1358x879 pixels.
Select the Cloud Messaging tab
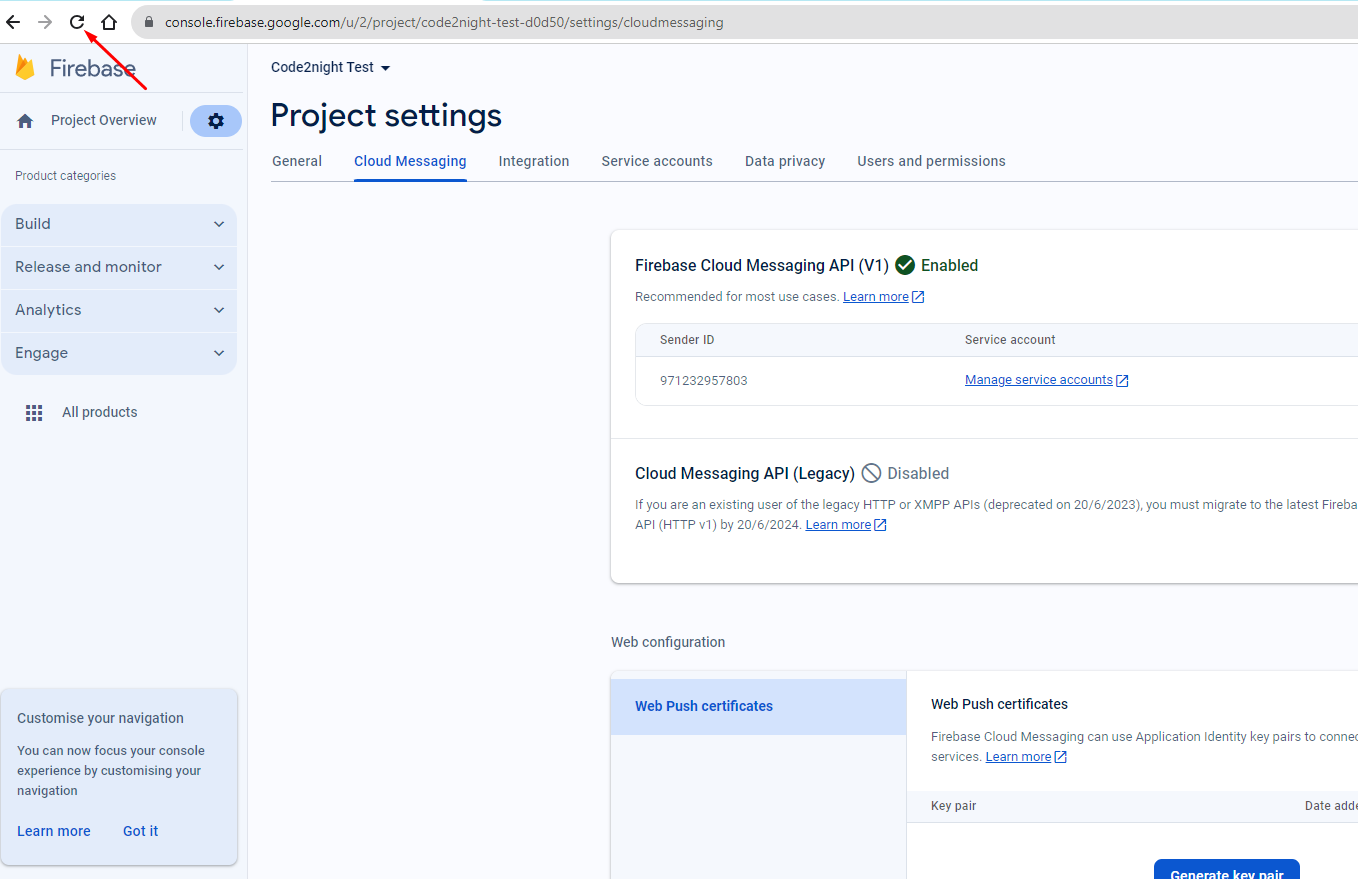point(410,161)
